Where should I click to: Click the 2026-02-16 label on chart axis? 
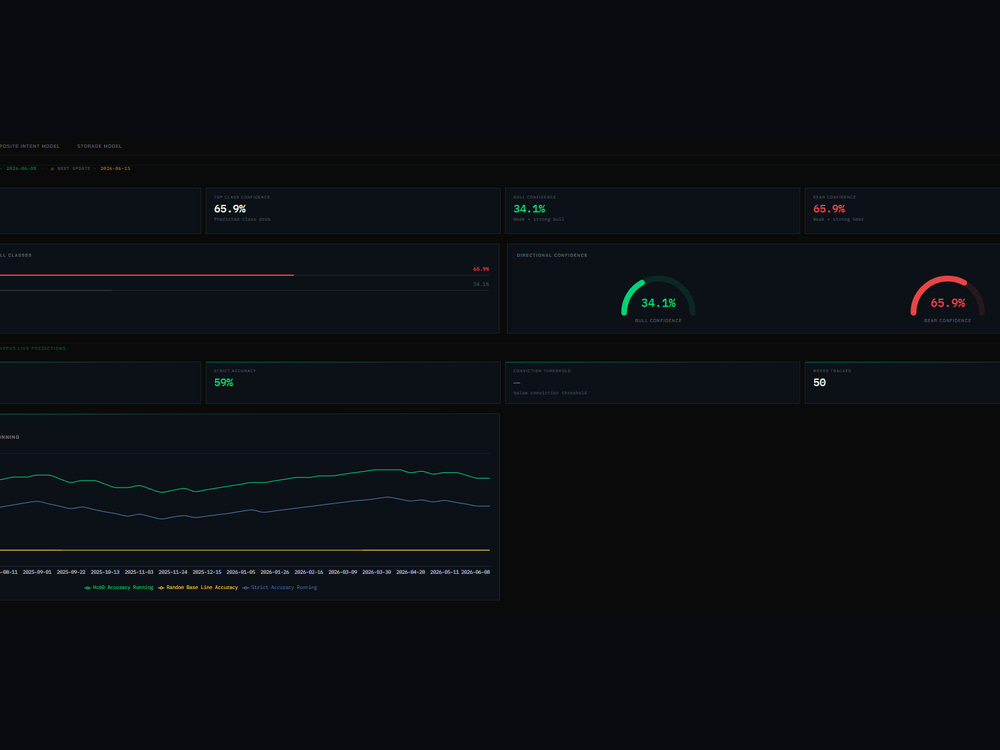click(309, 572)
